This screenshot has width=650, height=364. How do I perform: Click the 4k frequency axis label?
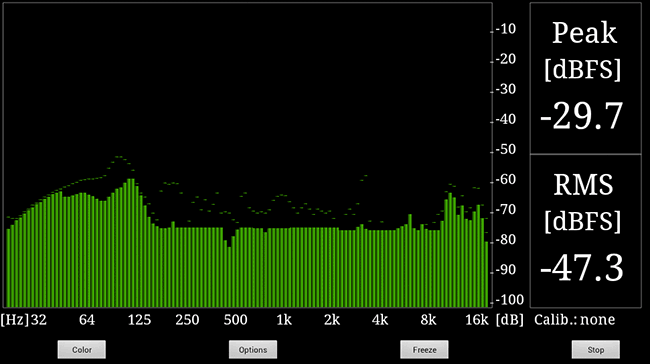[x=380, y=320]
